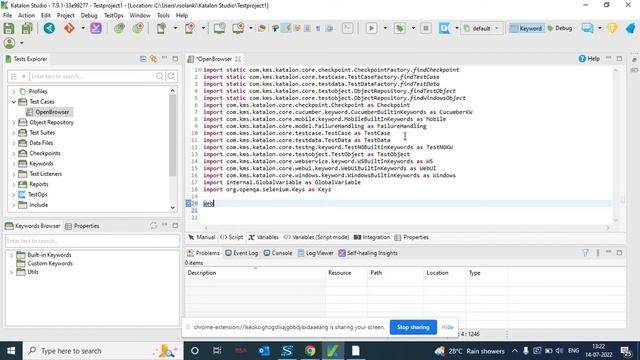Open the debug run dropdown arrow
The width and height of the screenshot is (640, 360).
pyautogui.click(x=413, y=28)
